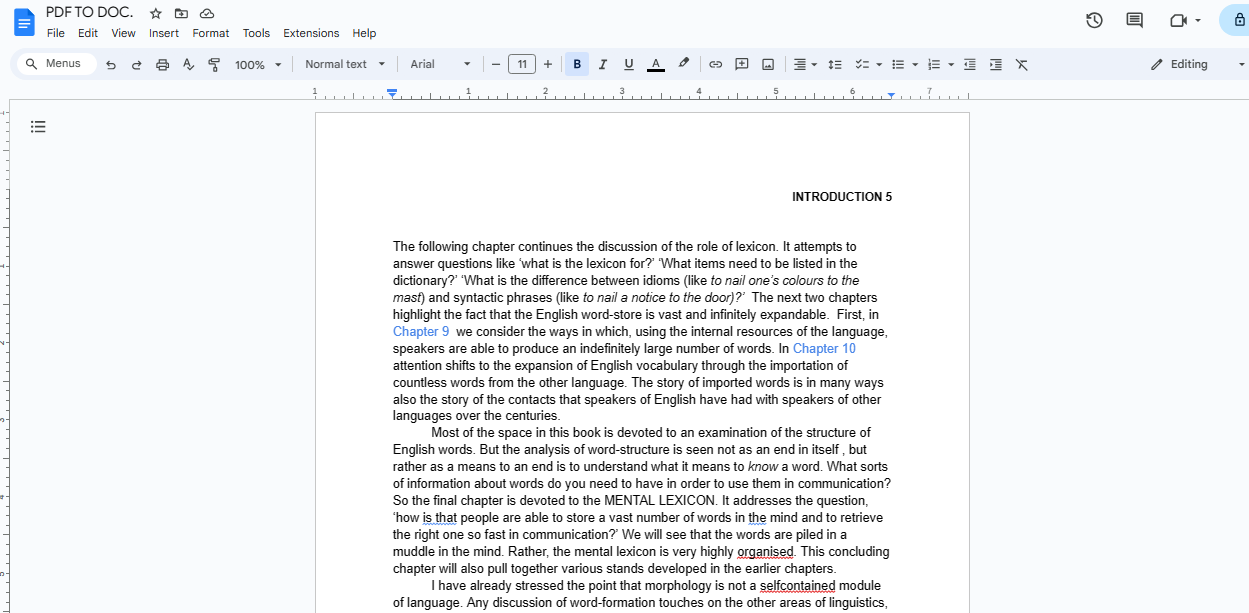The width and height of the screenshot is (1249, 613).
Task: Decrease font size with minus button
Action: (x=495, y=64)
